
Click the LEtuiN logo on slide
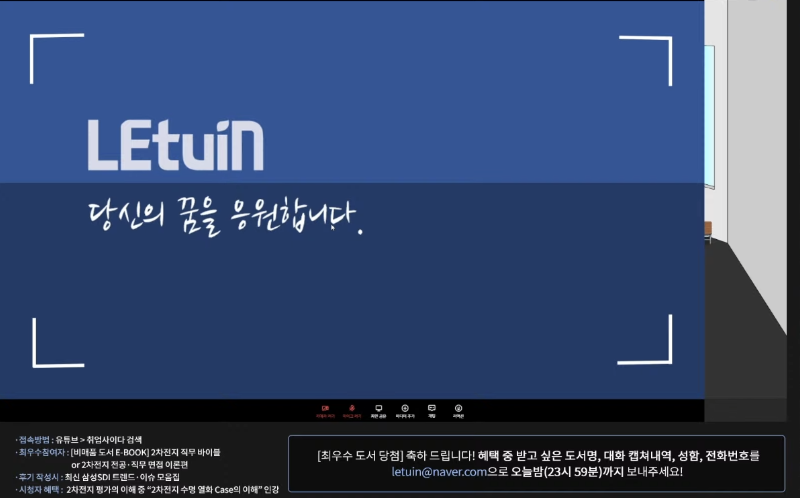click(x=175, y=146)
